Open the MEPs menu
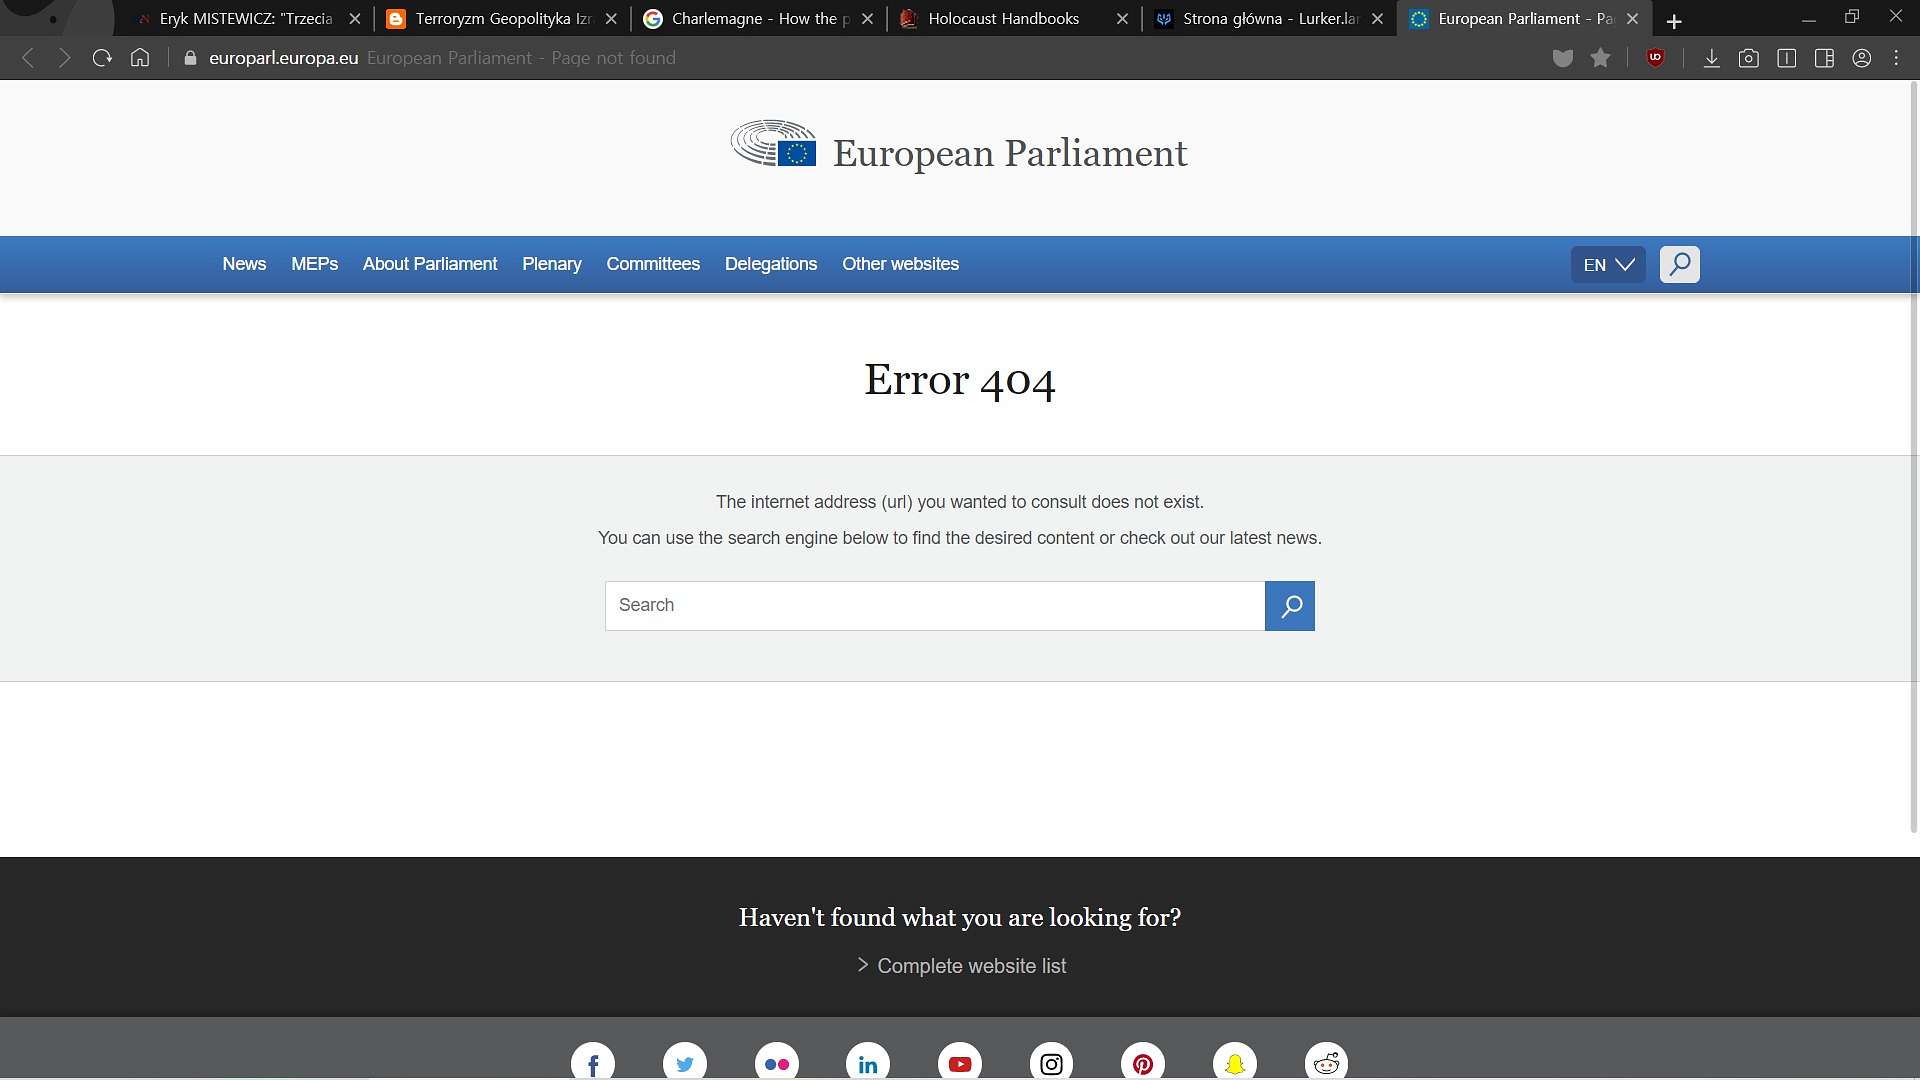 315,264
